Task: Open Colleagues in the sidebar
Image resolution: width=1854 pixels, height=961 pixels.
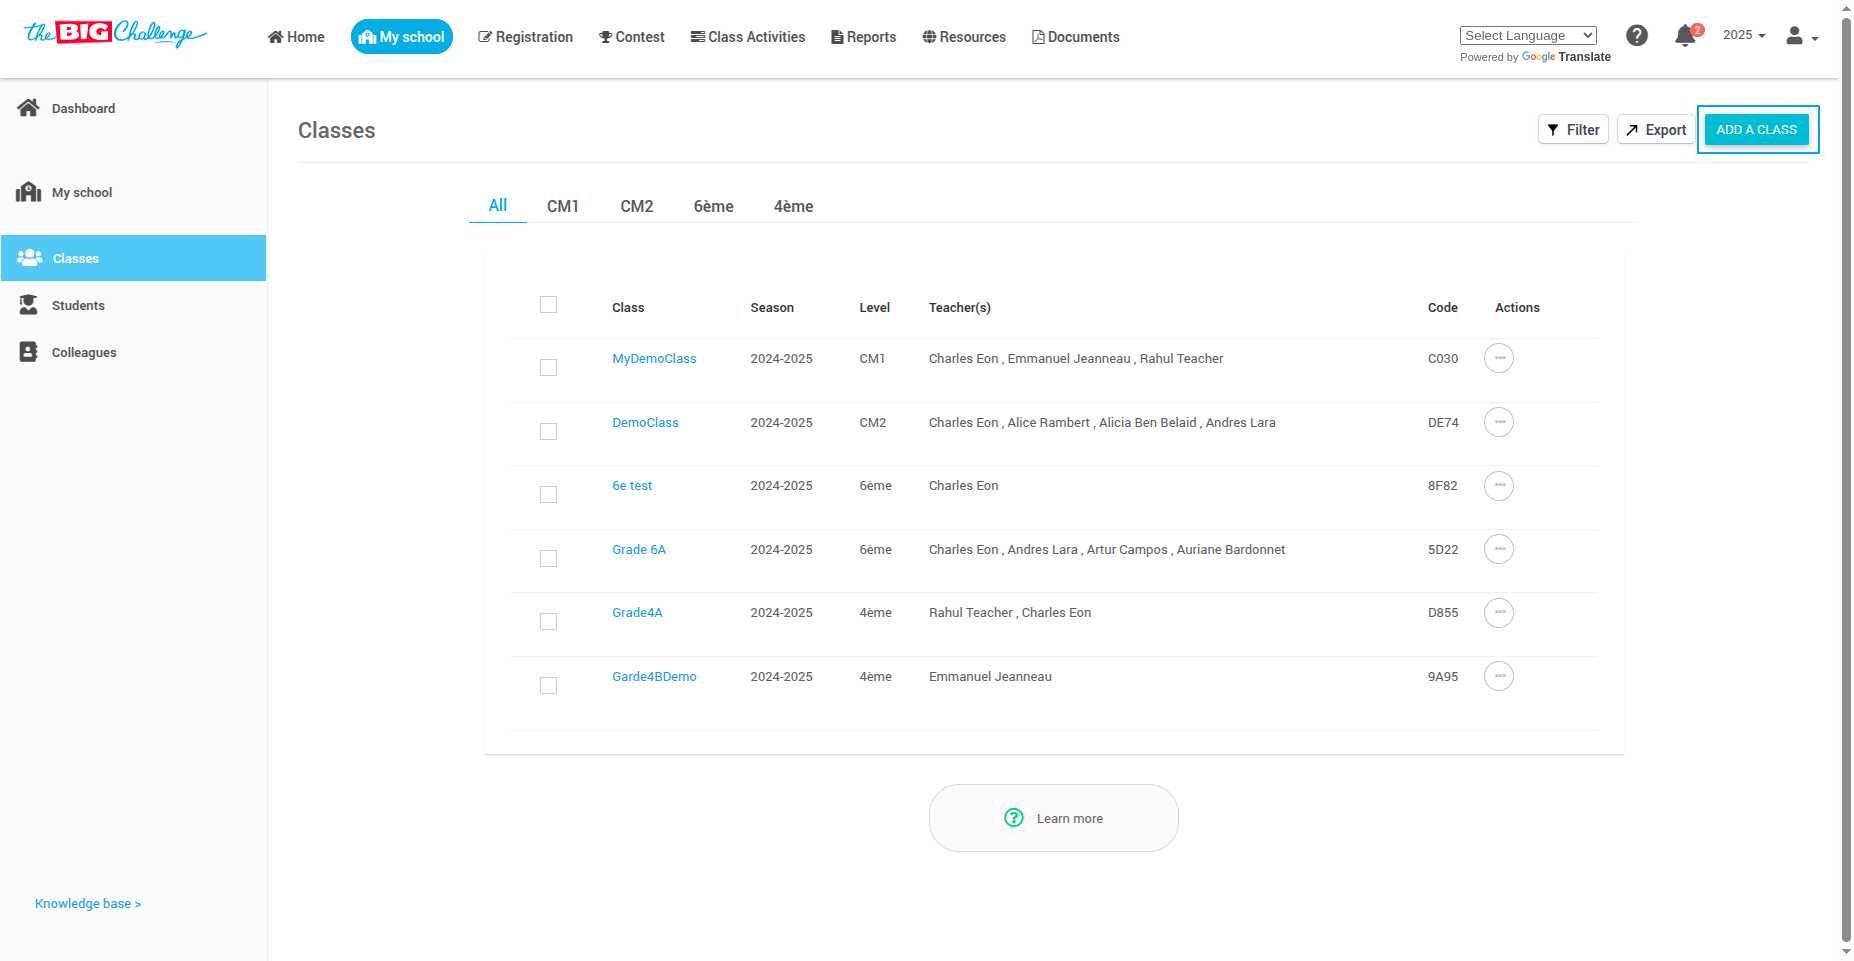Action: (84, 352)
